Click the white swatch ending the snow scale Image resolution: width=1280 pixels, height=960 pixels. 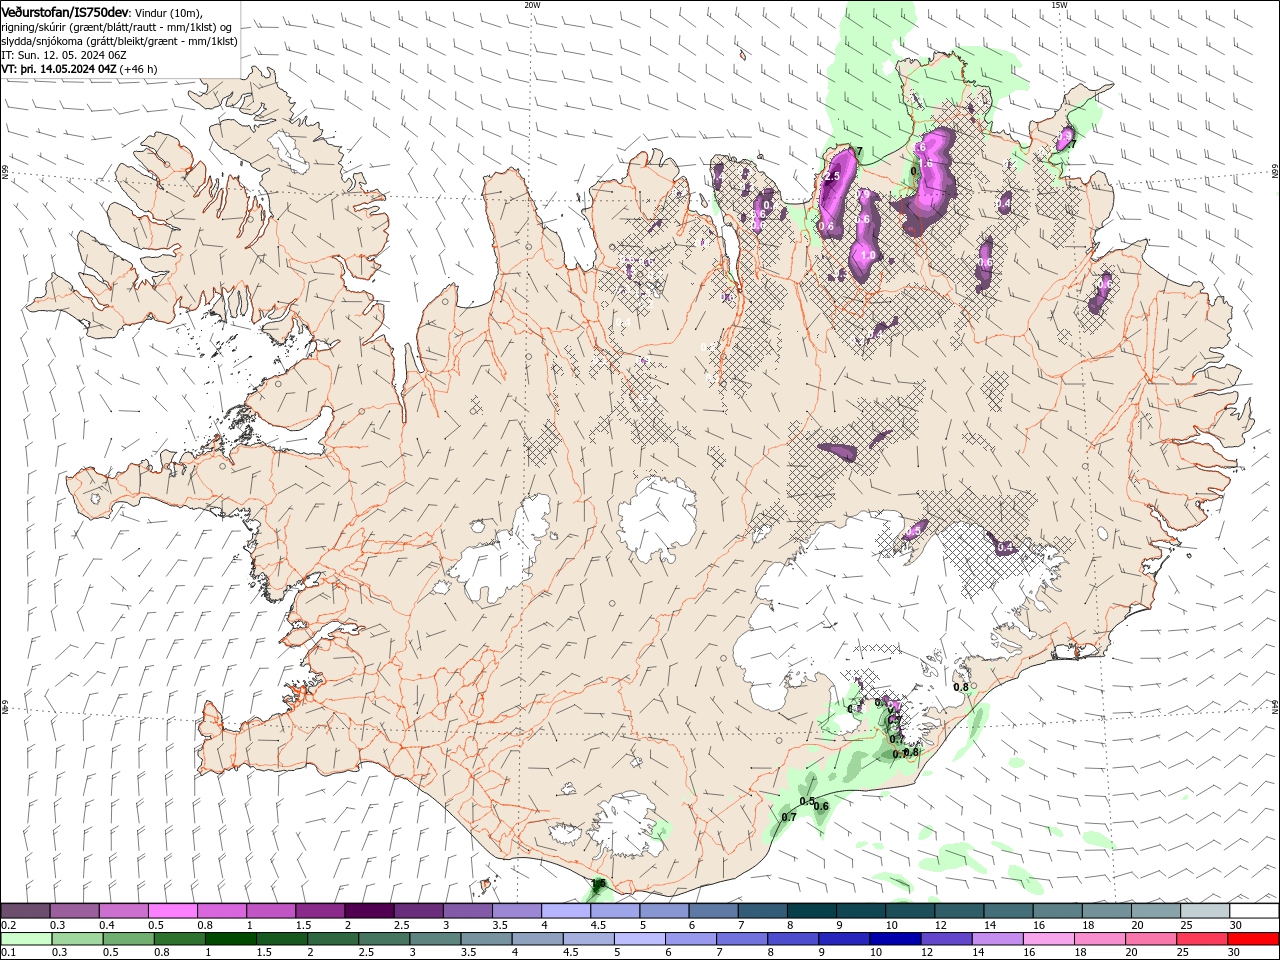pos(1254,911)
